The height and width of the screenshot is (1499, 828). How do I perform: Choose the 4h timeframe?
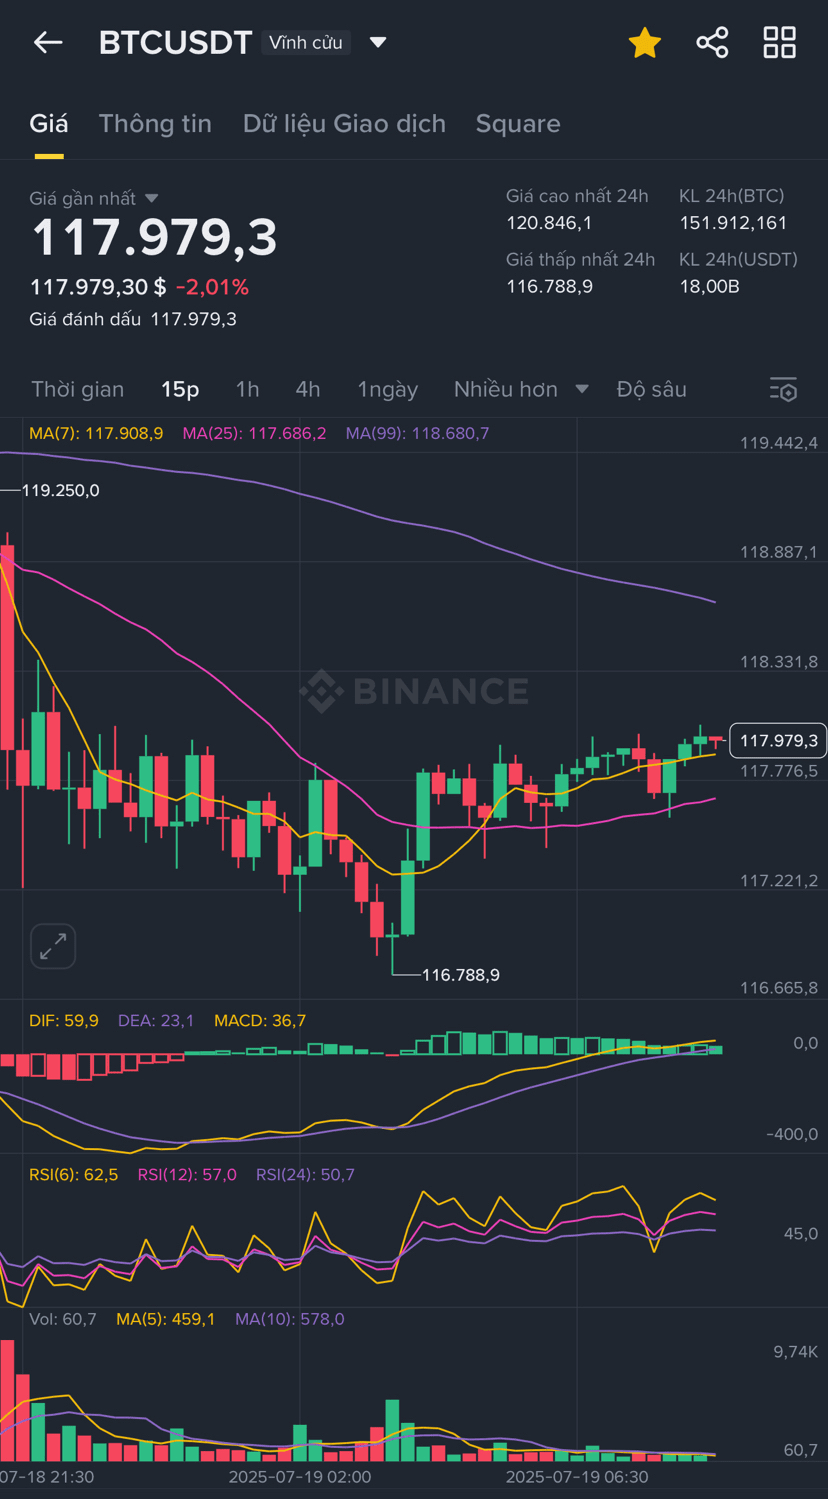point(308,389)
